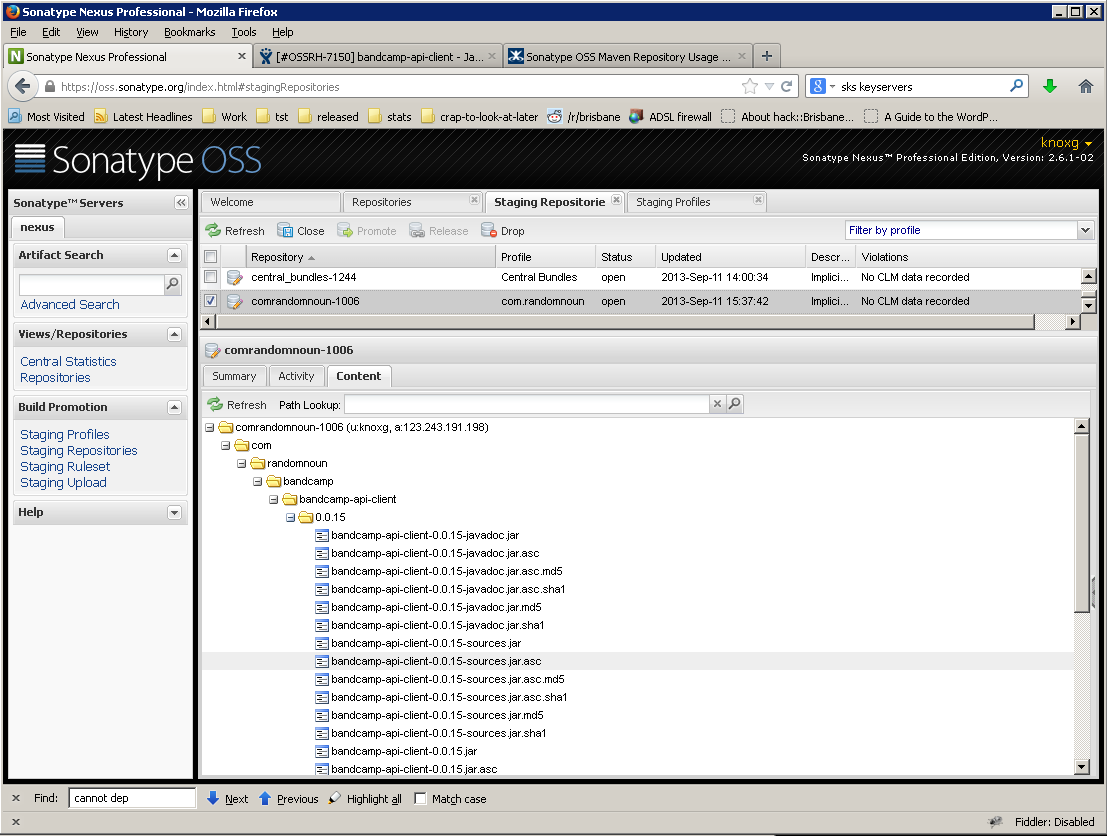1107x836 pixels.
Task: Open Advanced Search link
Action: click(70, 304)
